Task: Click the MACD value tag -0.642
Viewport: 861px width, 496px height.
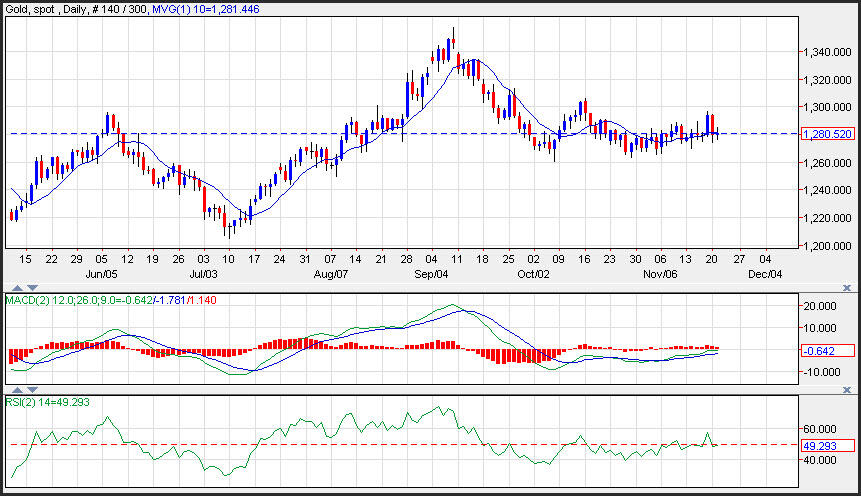Action: click(x=826, y=350)
